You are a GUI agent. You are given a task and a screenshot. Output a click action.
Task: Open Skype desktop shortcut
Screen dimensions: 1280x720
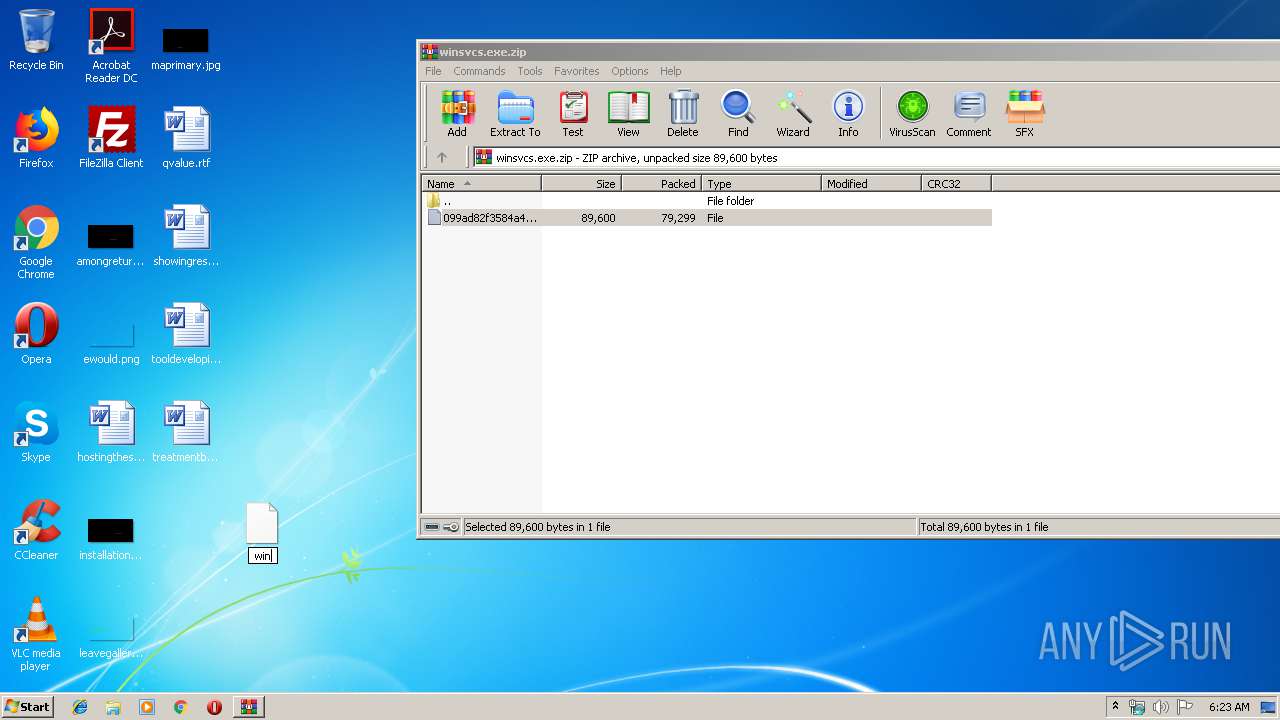(36, 432)
